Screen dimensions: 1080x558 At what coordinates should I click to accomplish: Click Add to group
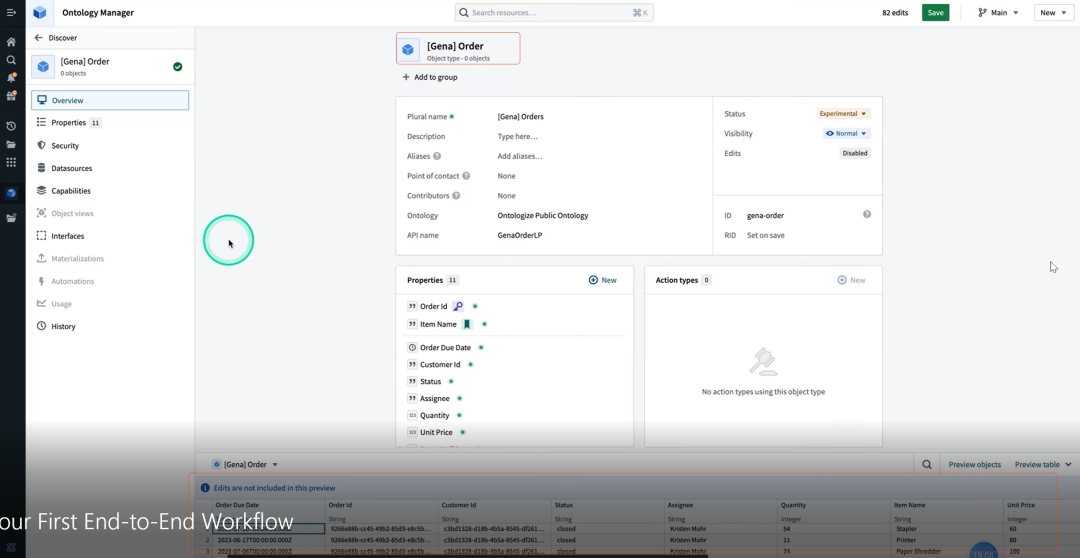430,77
